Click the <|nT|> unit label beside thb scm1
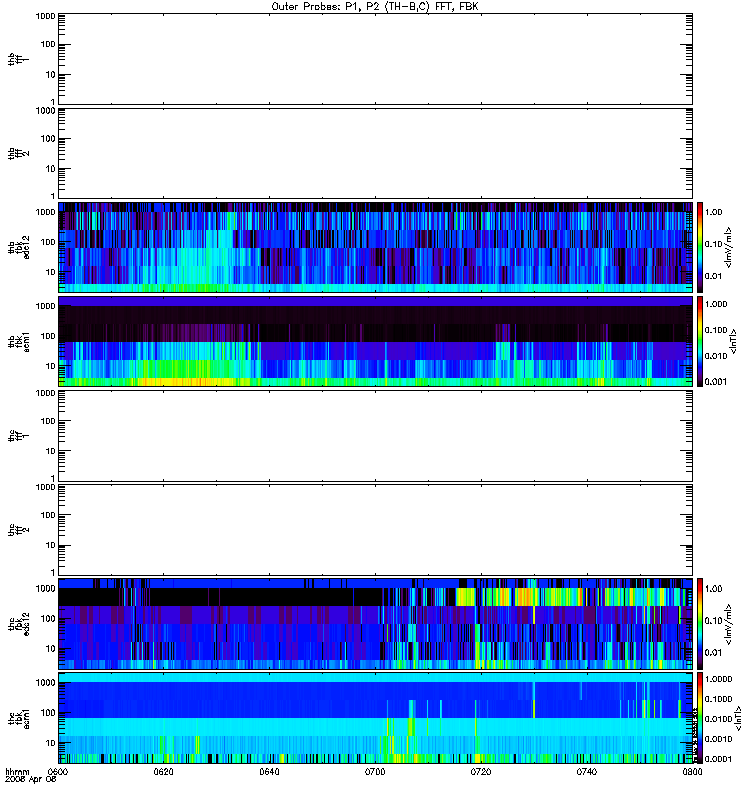Viewport: 750px width, 800px height. point(734,341)
